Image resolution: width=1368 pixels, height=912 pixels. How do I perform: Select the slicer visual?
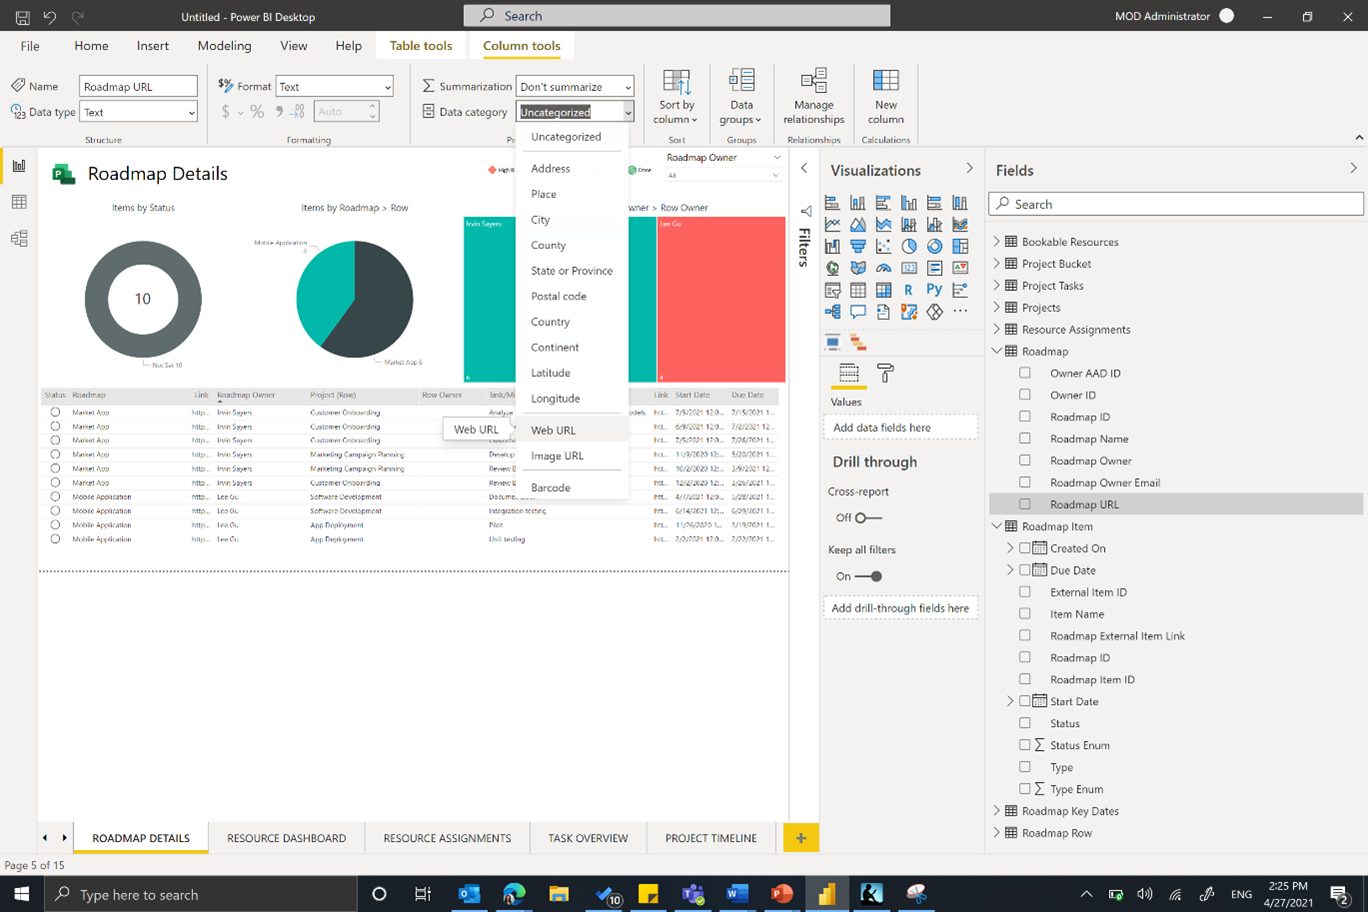[832, 290]
